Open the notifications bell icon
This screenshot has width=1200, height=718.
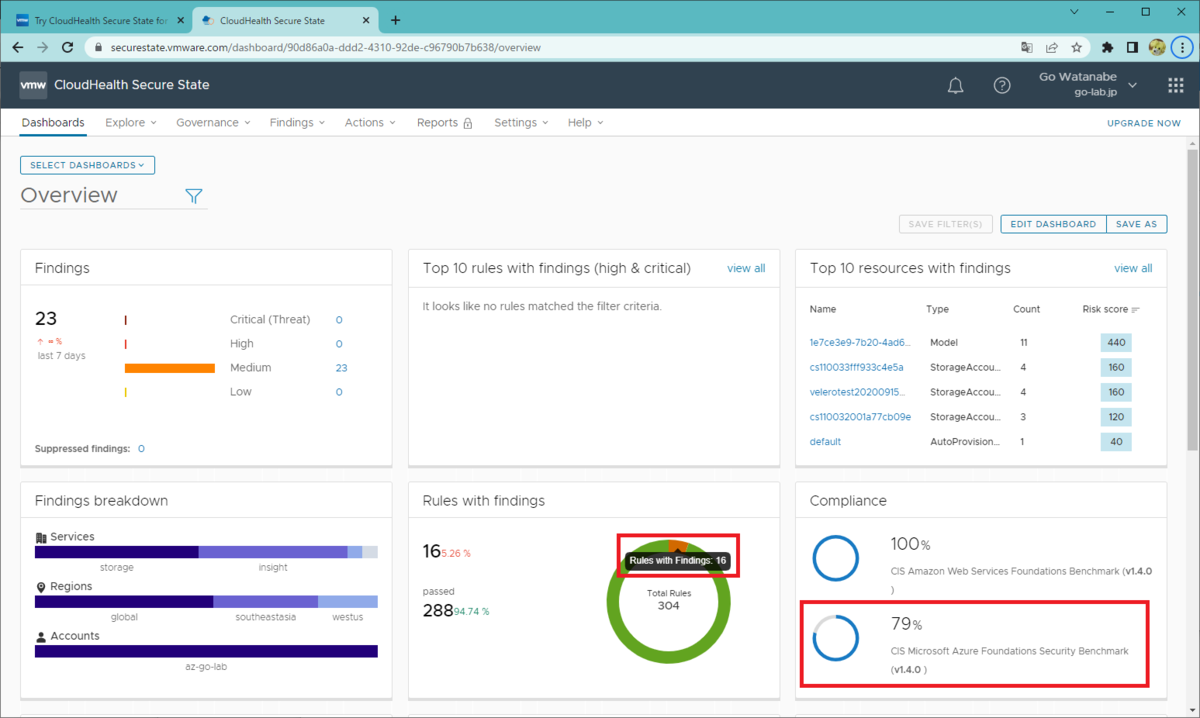click(x=955, y=86)
